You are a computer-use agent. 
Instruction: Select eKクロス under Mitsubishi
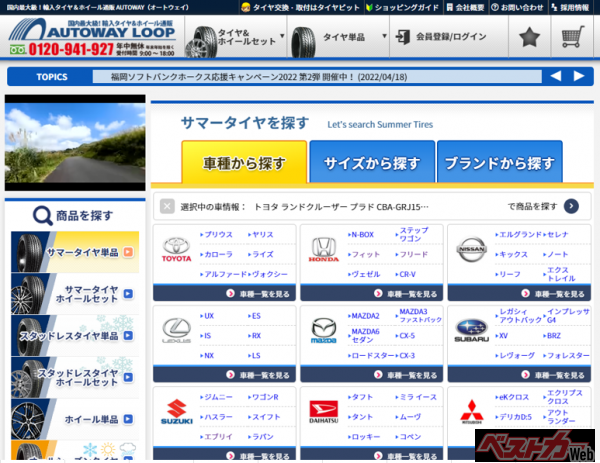pos(512,397)
